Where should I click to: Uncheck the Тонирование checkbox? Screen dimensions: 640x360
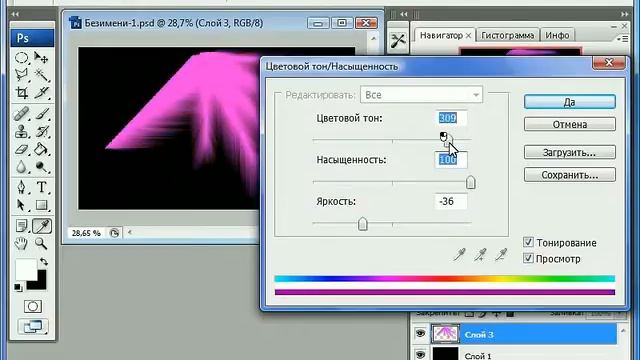528,242
